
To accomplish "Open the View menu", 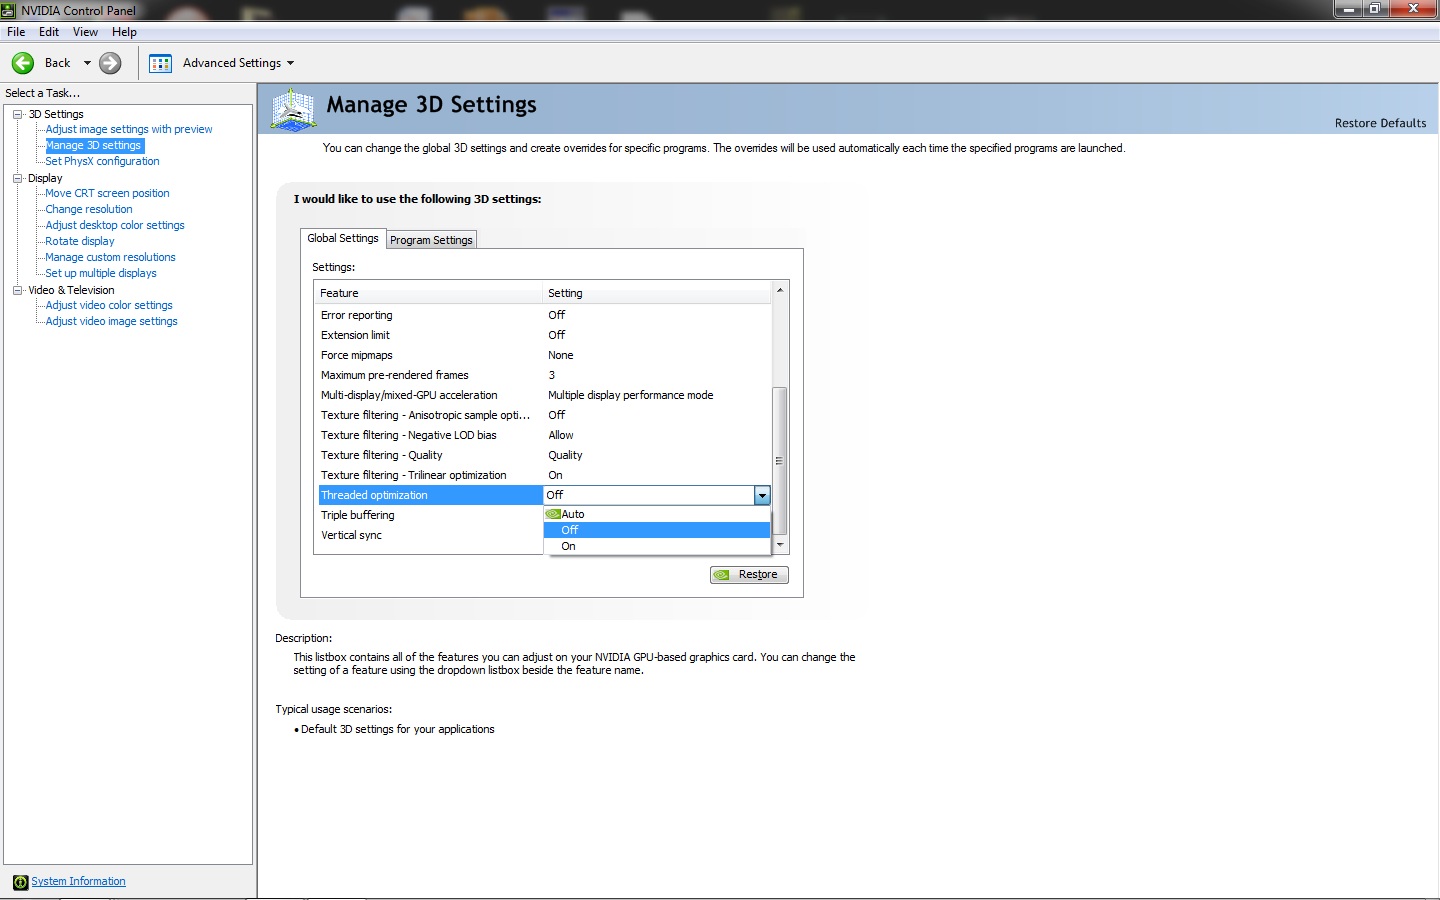I will pyautogui.click(x=85, y=32).
